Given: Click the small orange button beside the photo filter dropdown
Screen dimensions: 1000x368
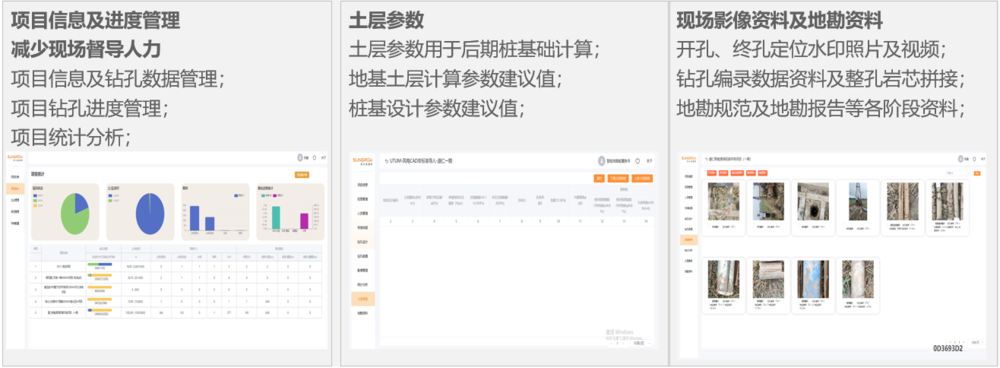Looking at the screenshot, I should (x=977, y=173).
